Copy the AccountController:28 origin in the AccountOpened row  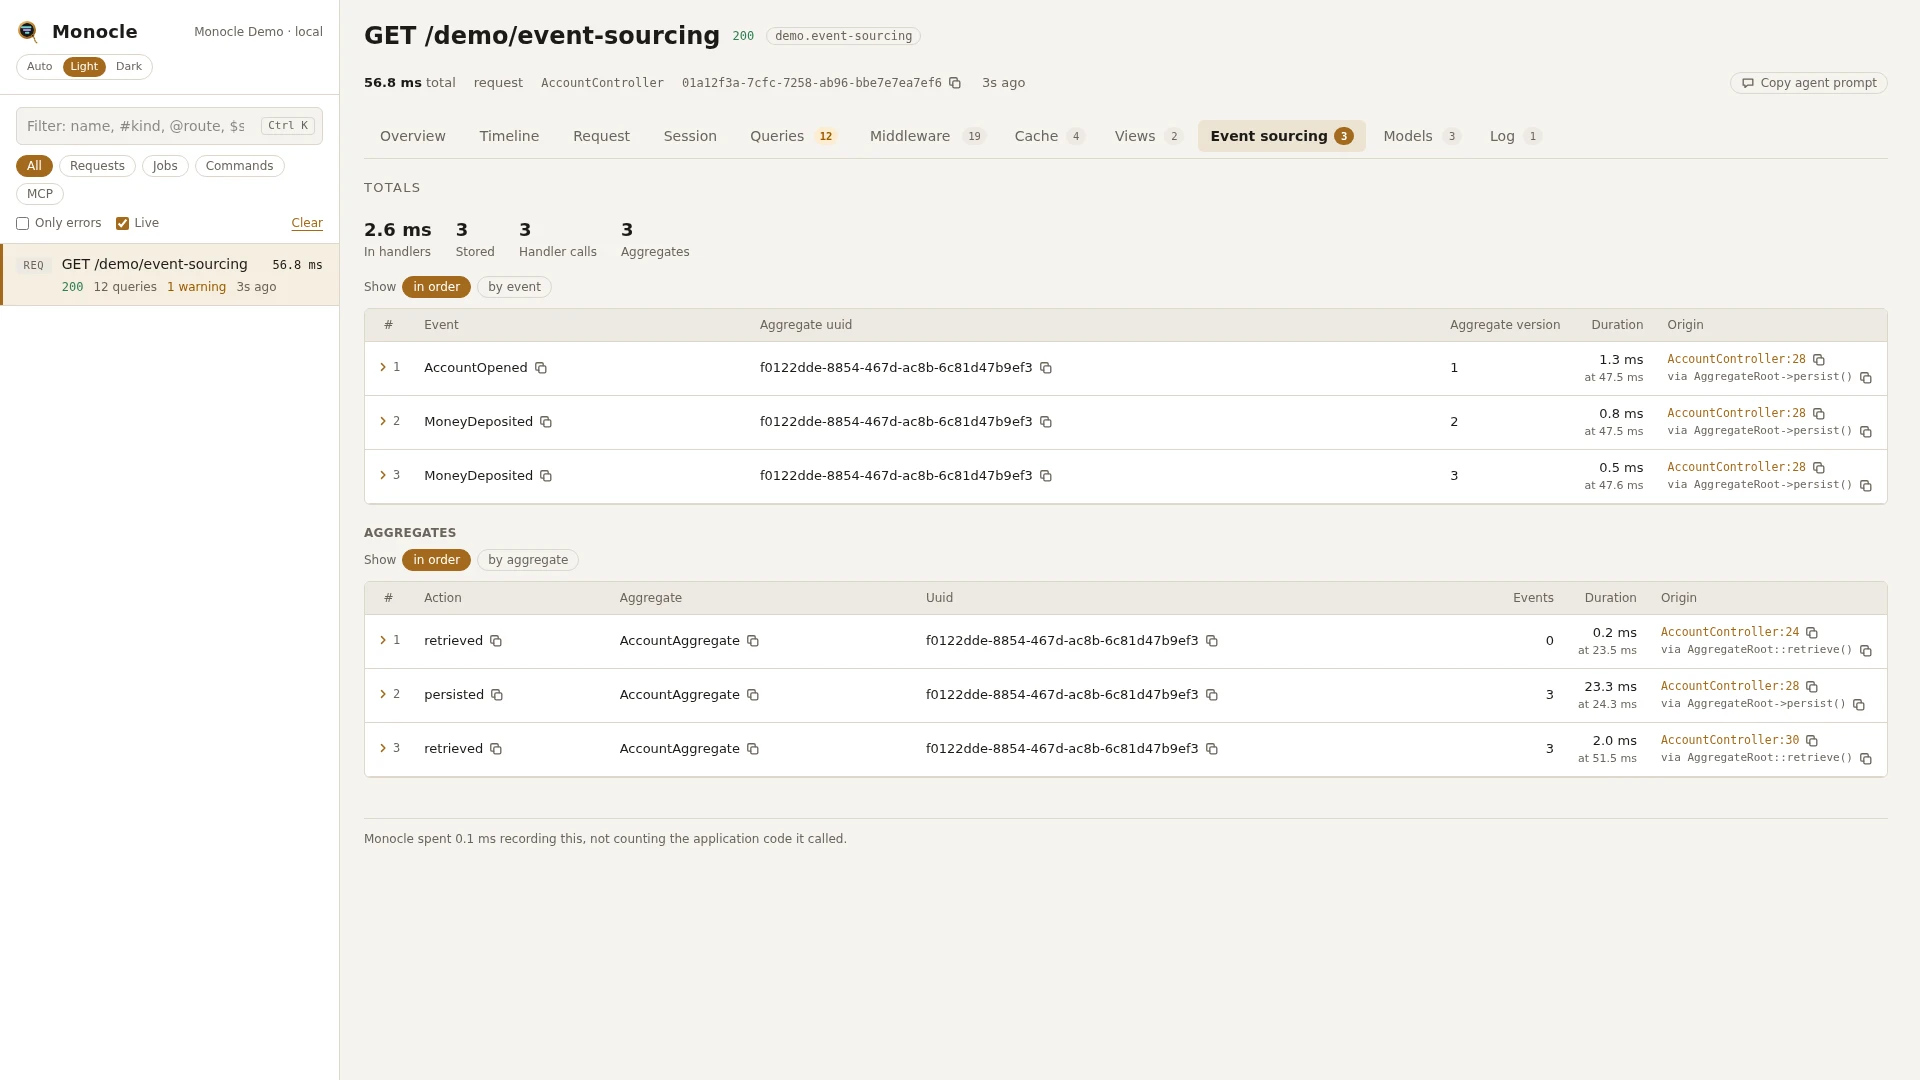(1819, 360)
